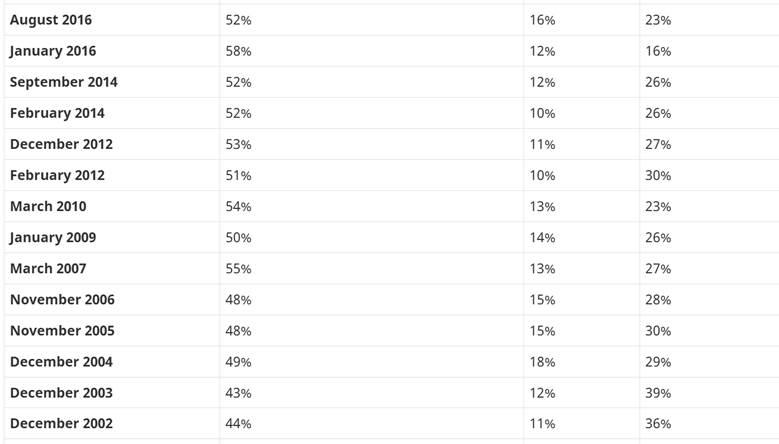Click the November 2005 row label

pyautogui.click(x=62, y=330)
